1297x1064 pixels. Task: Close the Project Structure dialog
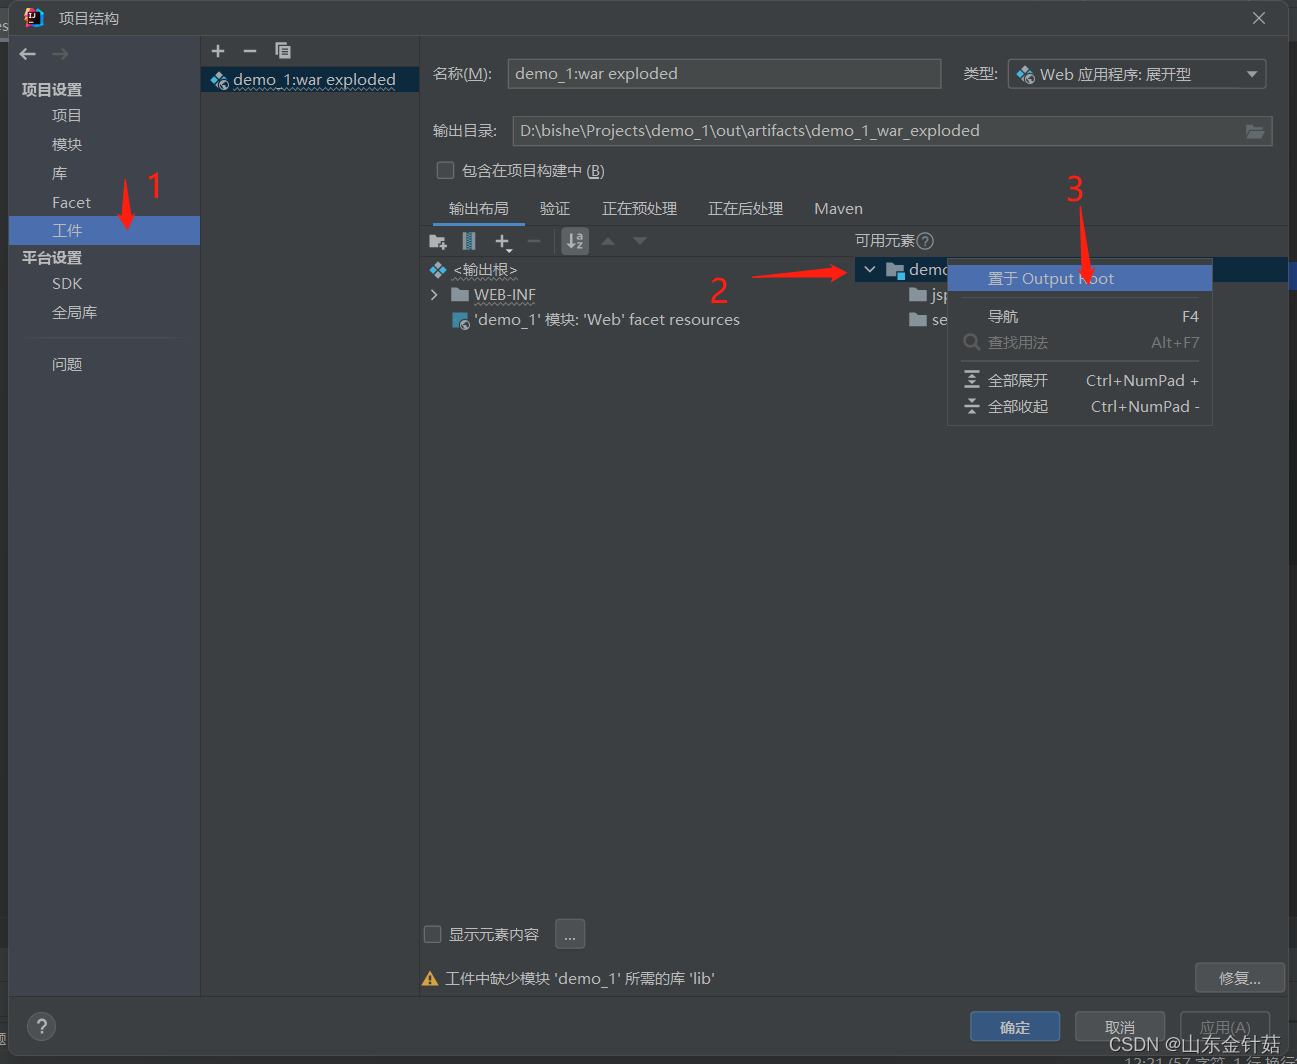1259,18
